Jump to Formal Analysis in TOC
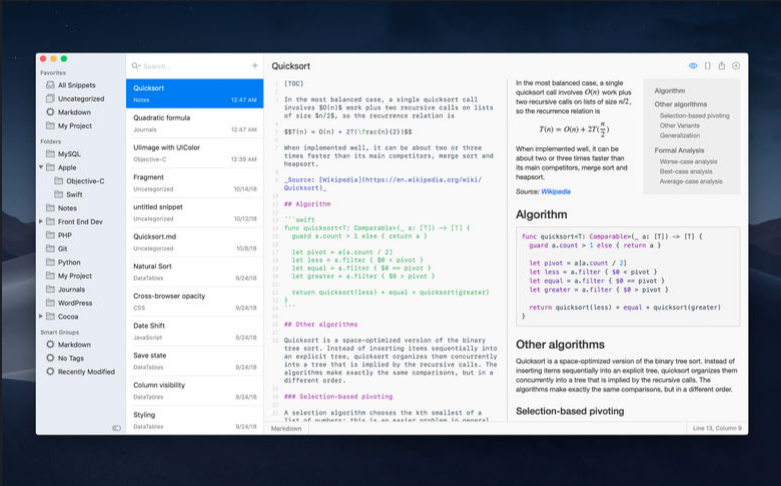The width and height of the screenshot is (781, 486). (679, 150)
